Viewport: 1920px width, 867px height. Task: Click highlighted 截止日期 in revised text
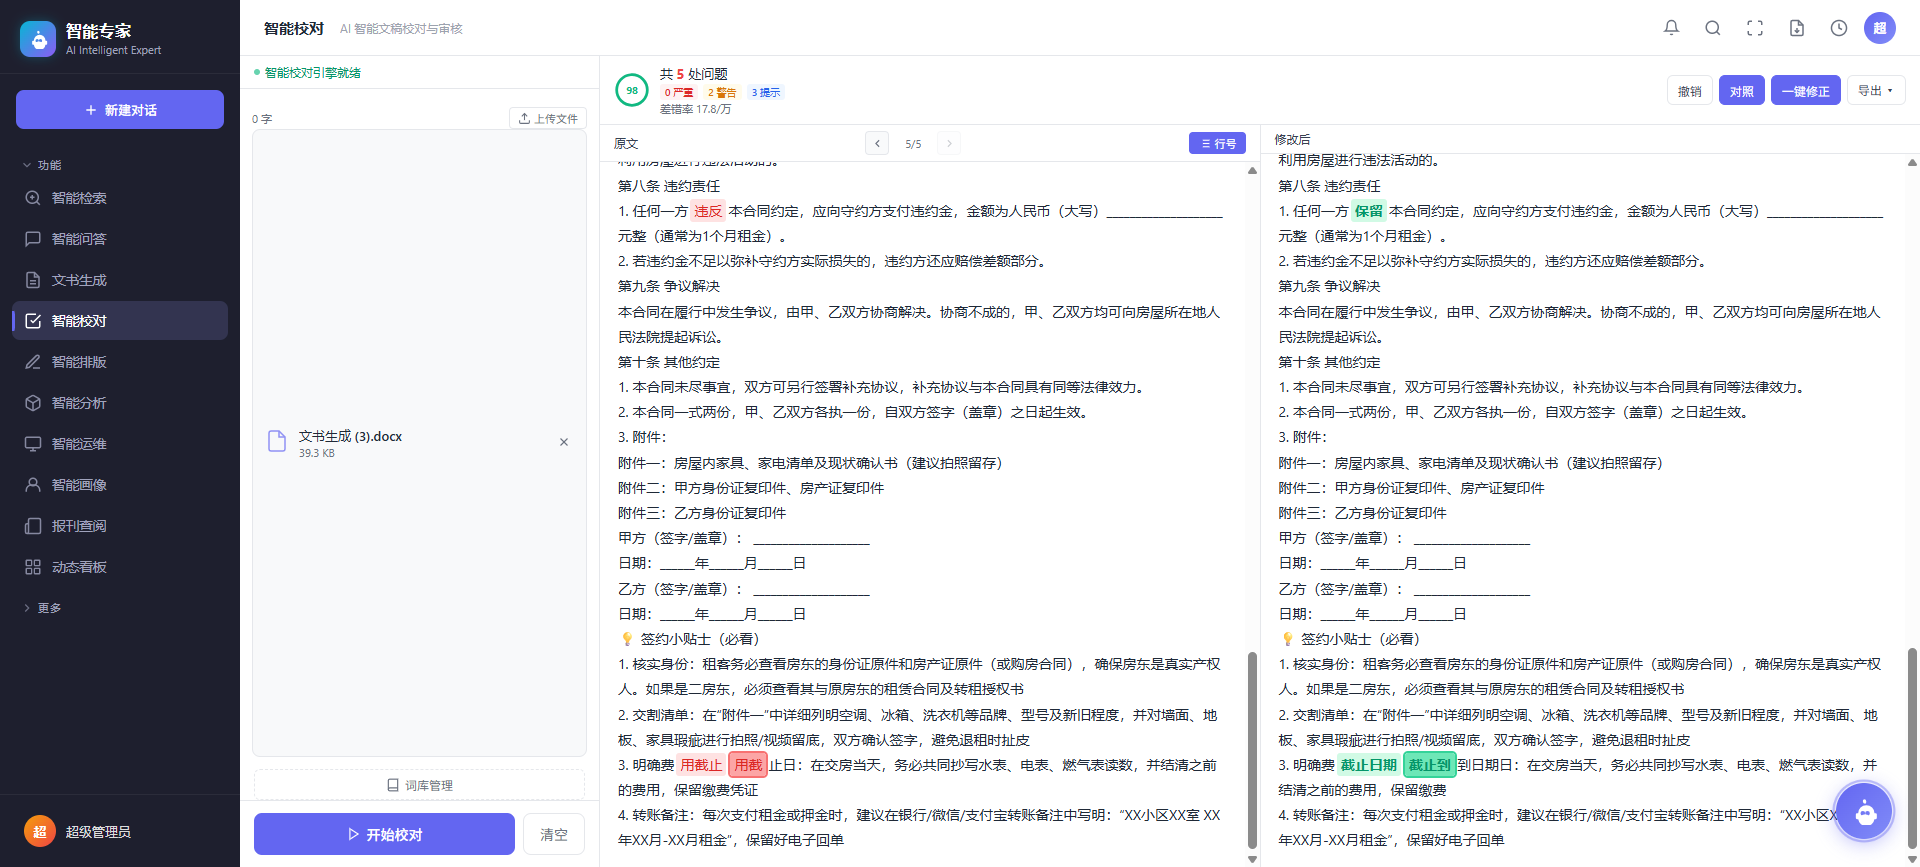(x=1368, y=765)
